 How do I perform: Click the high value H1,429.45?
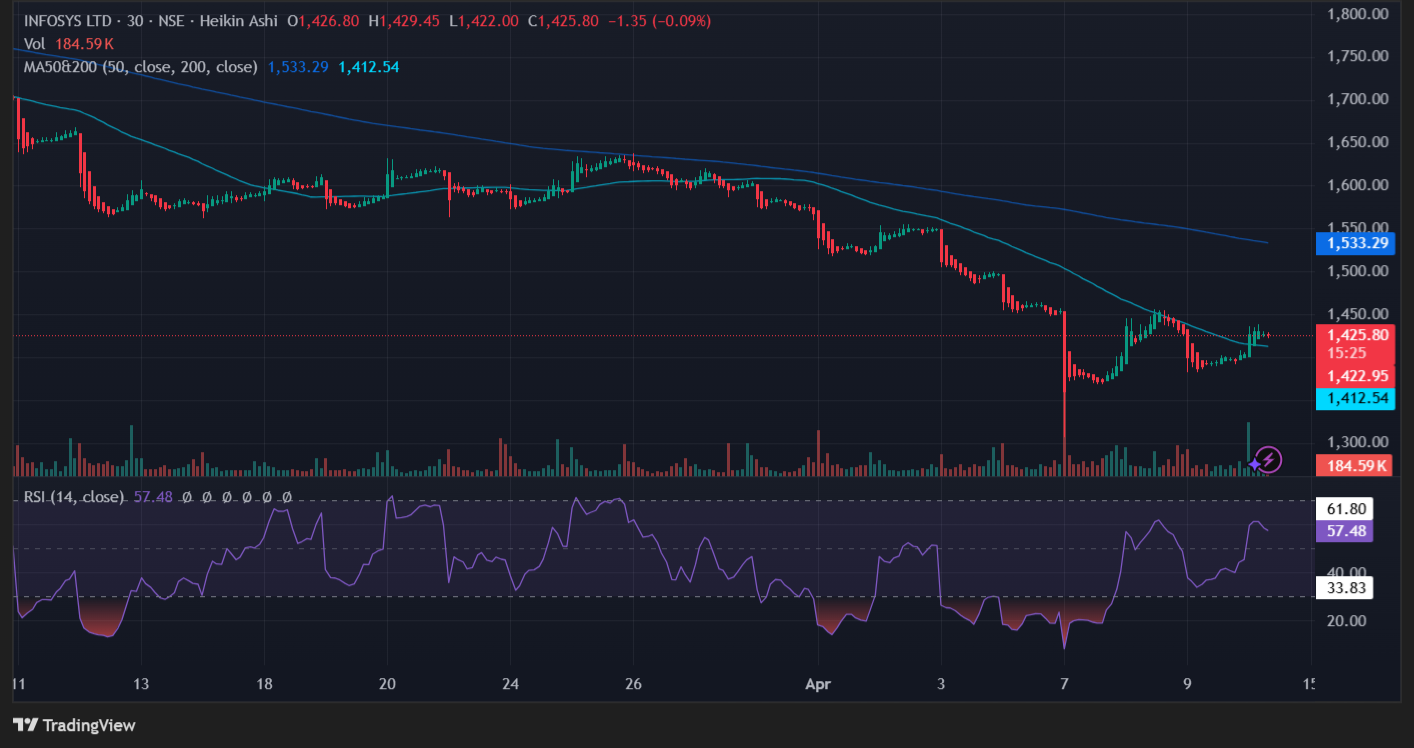404,20
